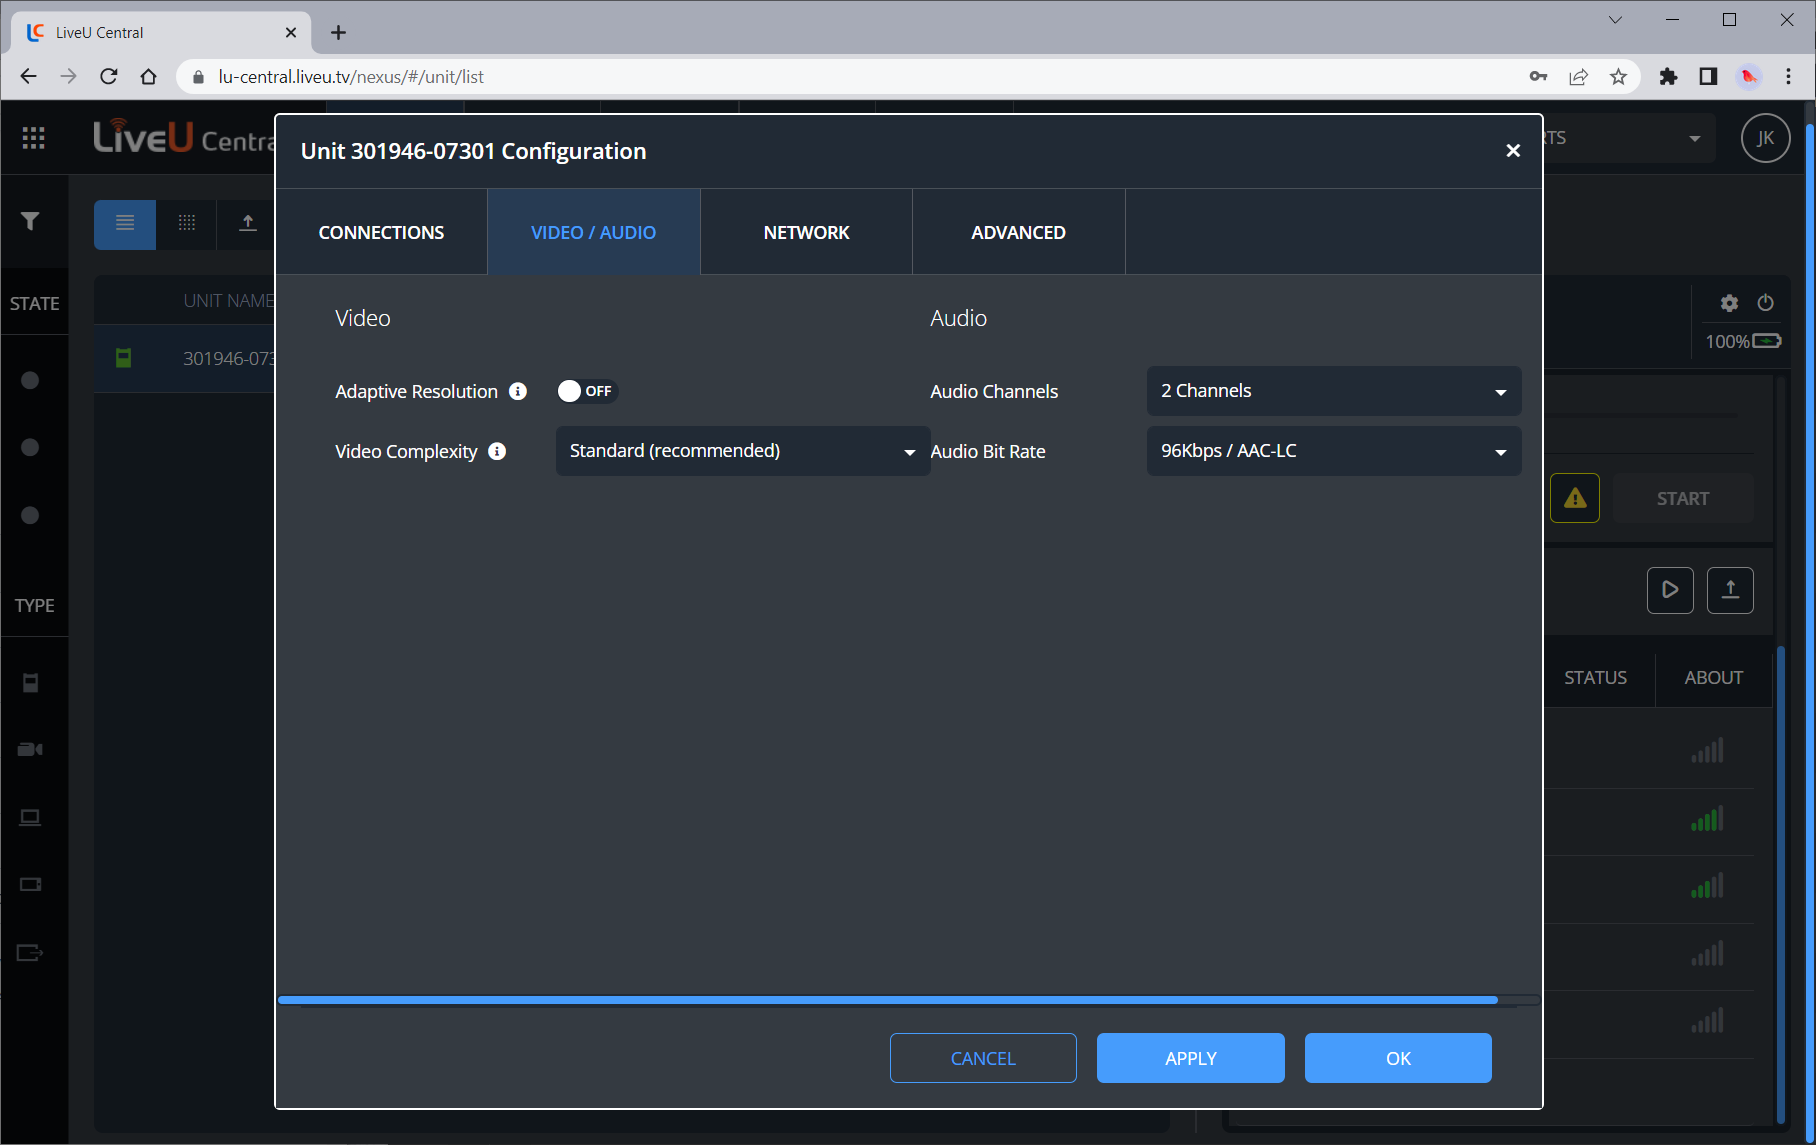
Task: Open Audio Bit Rate dropdown
Action: tap(1334, 451)
